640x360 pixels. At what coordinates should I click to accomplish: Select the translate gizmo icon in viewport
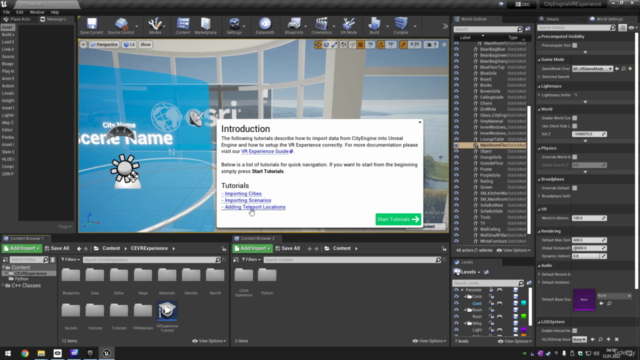point(318,44)
